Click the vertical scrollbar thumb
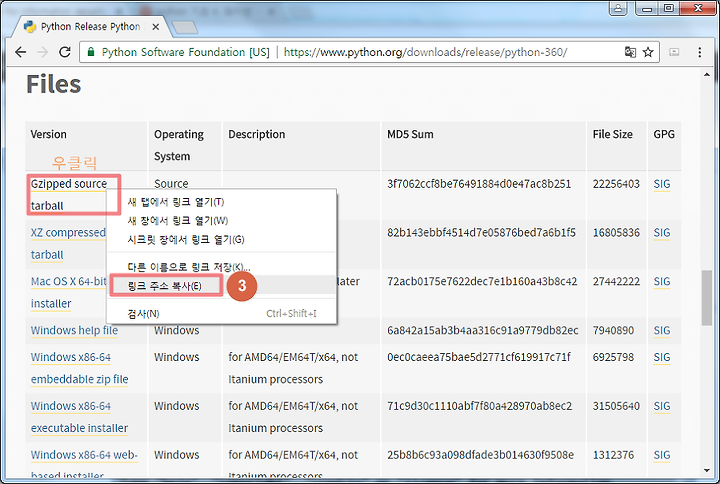Screen dimensions: 720x484 pos(707,298)
